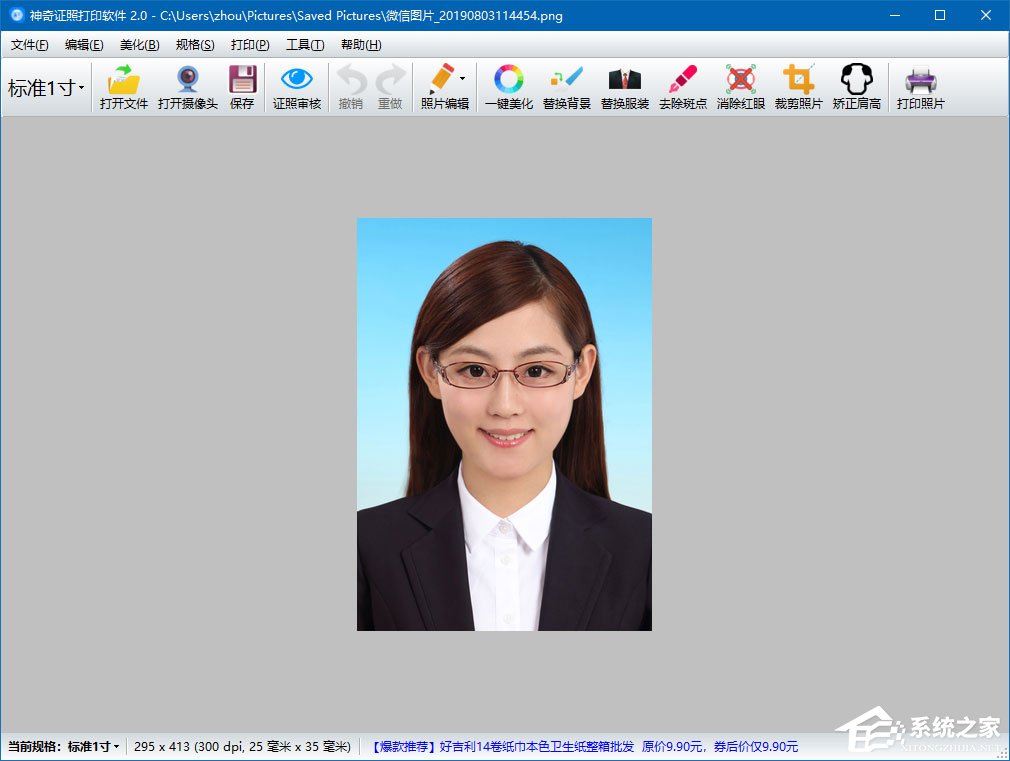Use the 去除斑点 blemish removal tool
This screenshot has height=761, width=1010.
[682, 85]
